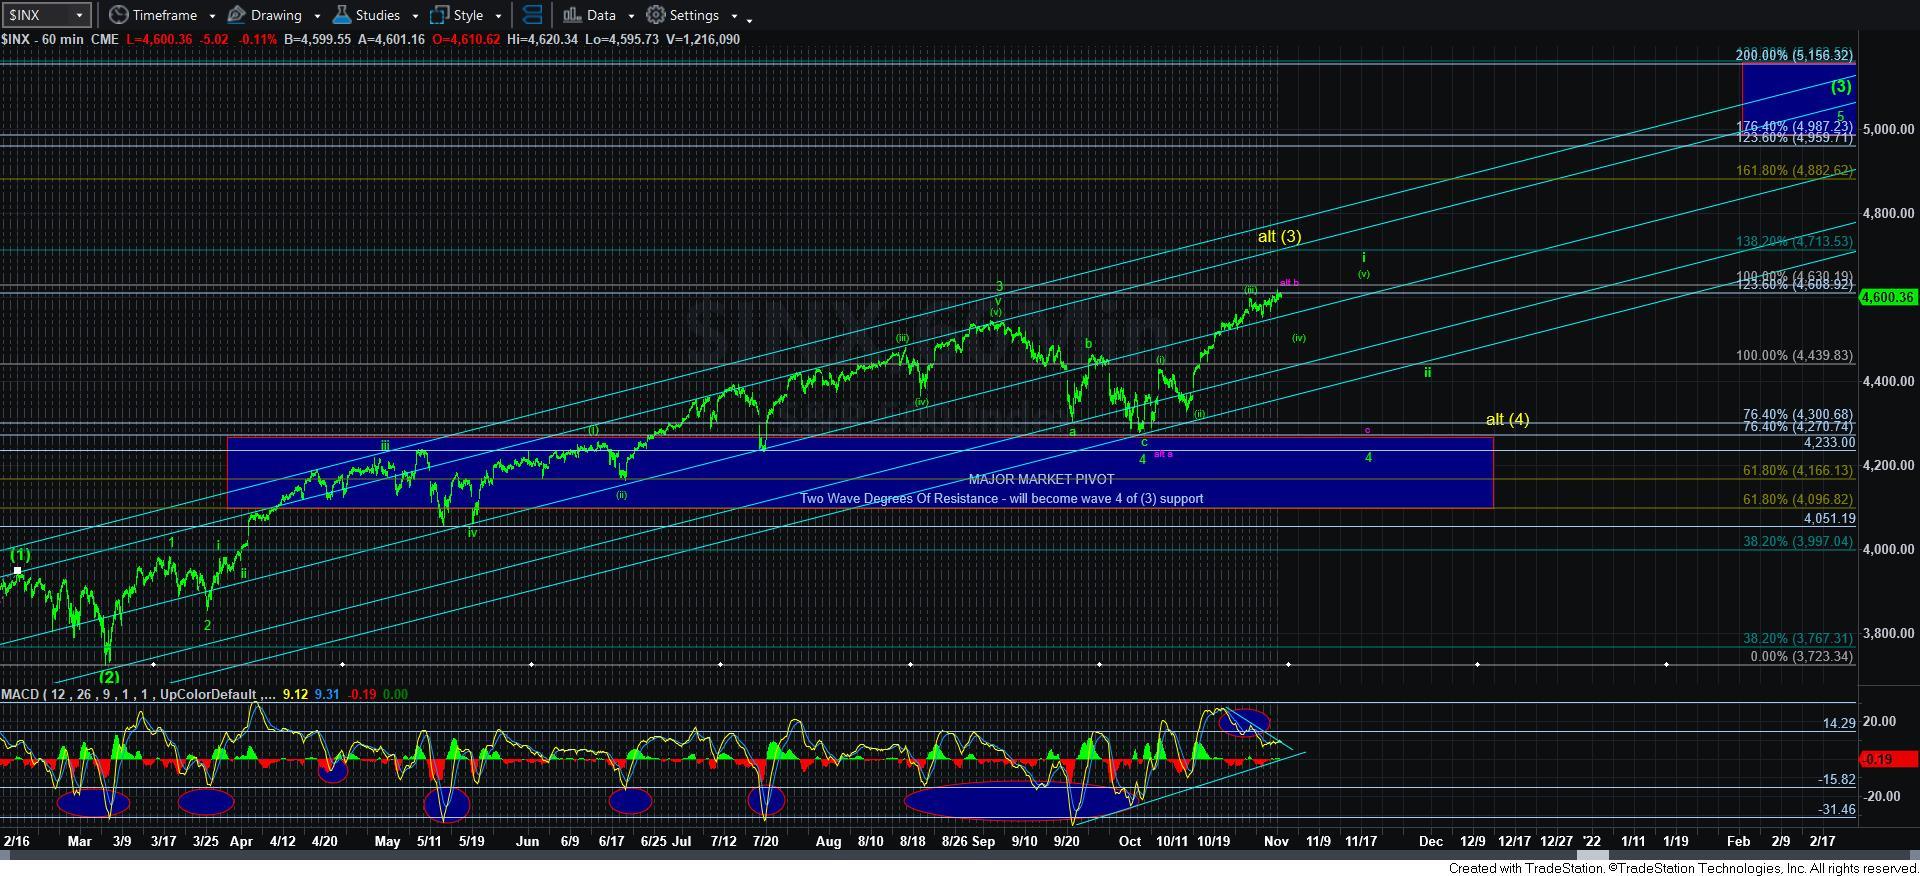Click the Nov date on time axis
Screen dimensions: 1920x876
[x=1275, y=841]
